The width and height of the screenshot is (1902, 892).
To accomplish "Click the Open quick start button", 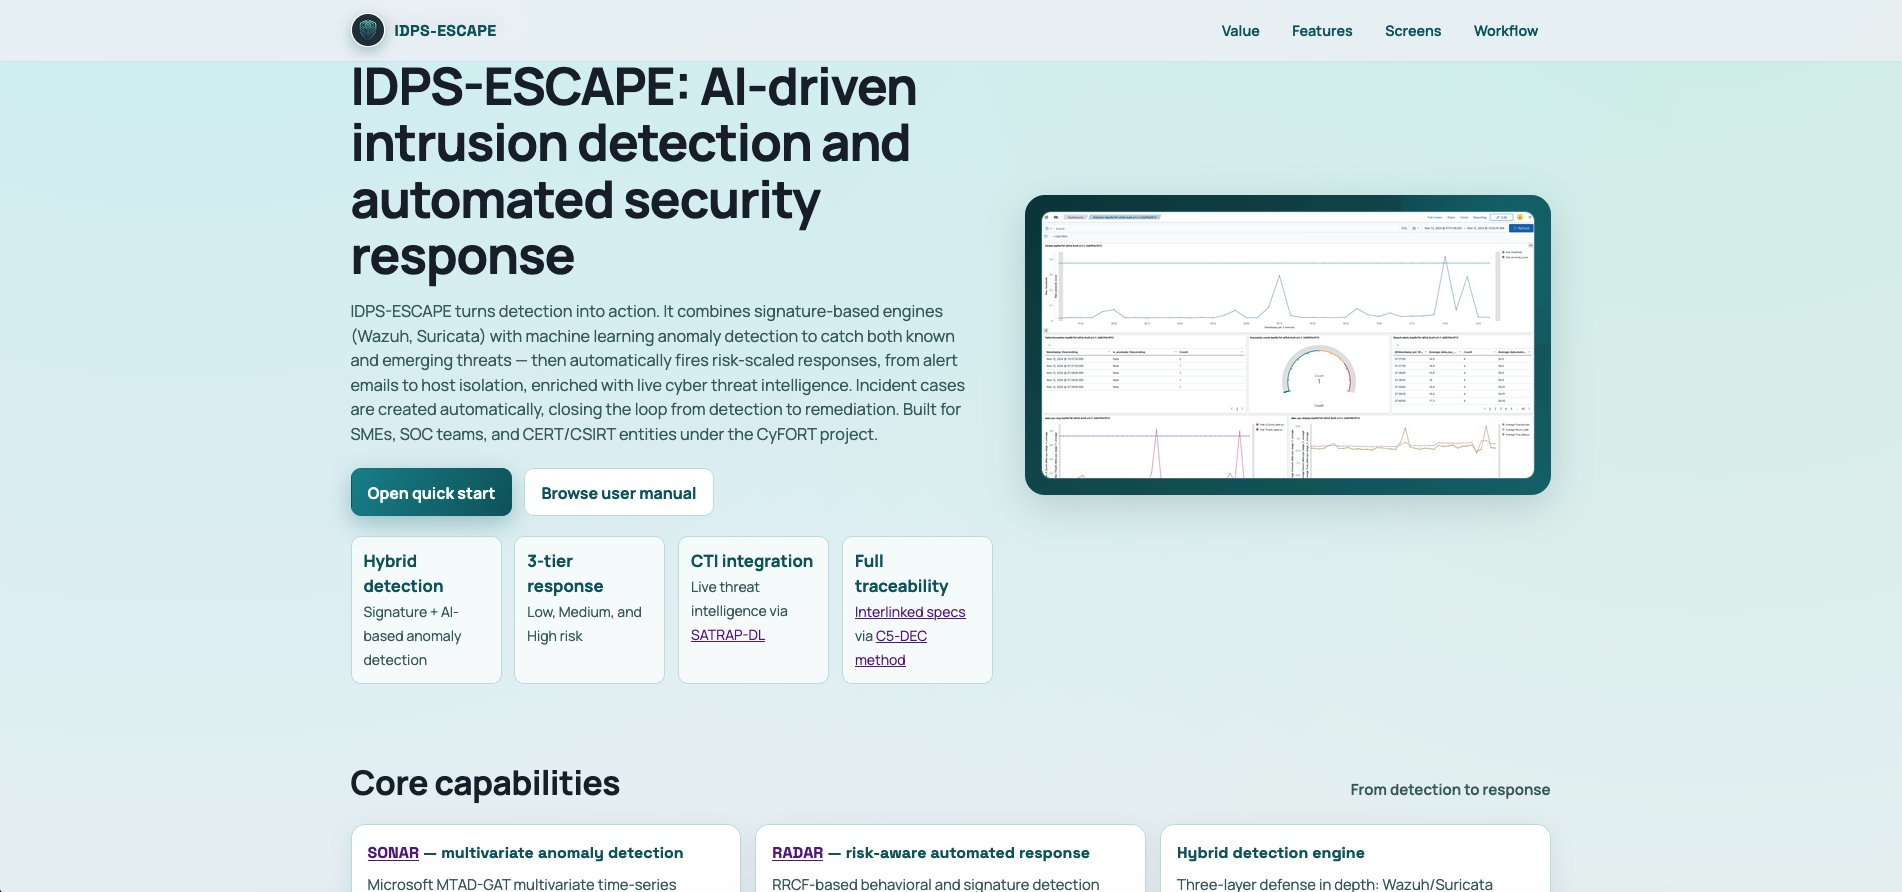I will pyautogui.click(x=431, y=492).
